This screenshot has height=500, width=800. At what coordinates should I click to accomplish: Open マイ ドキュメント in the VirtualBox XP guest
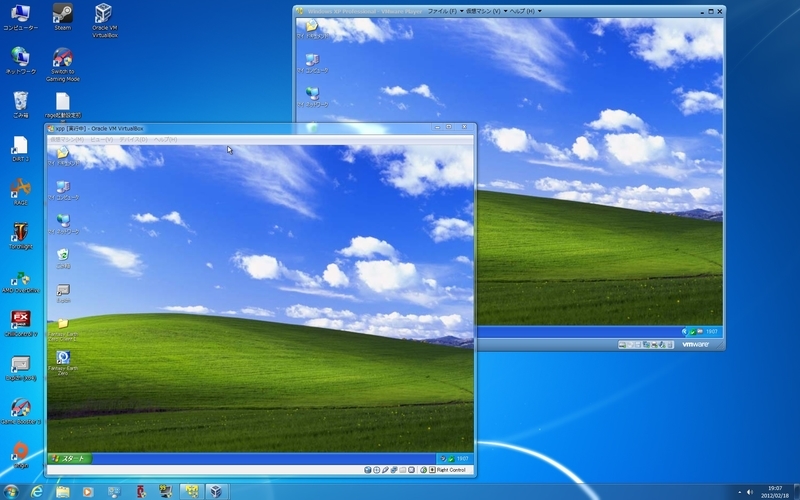[63, 156]
